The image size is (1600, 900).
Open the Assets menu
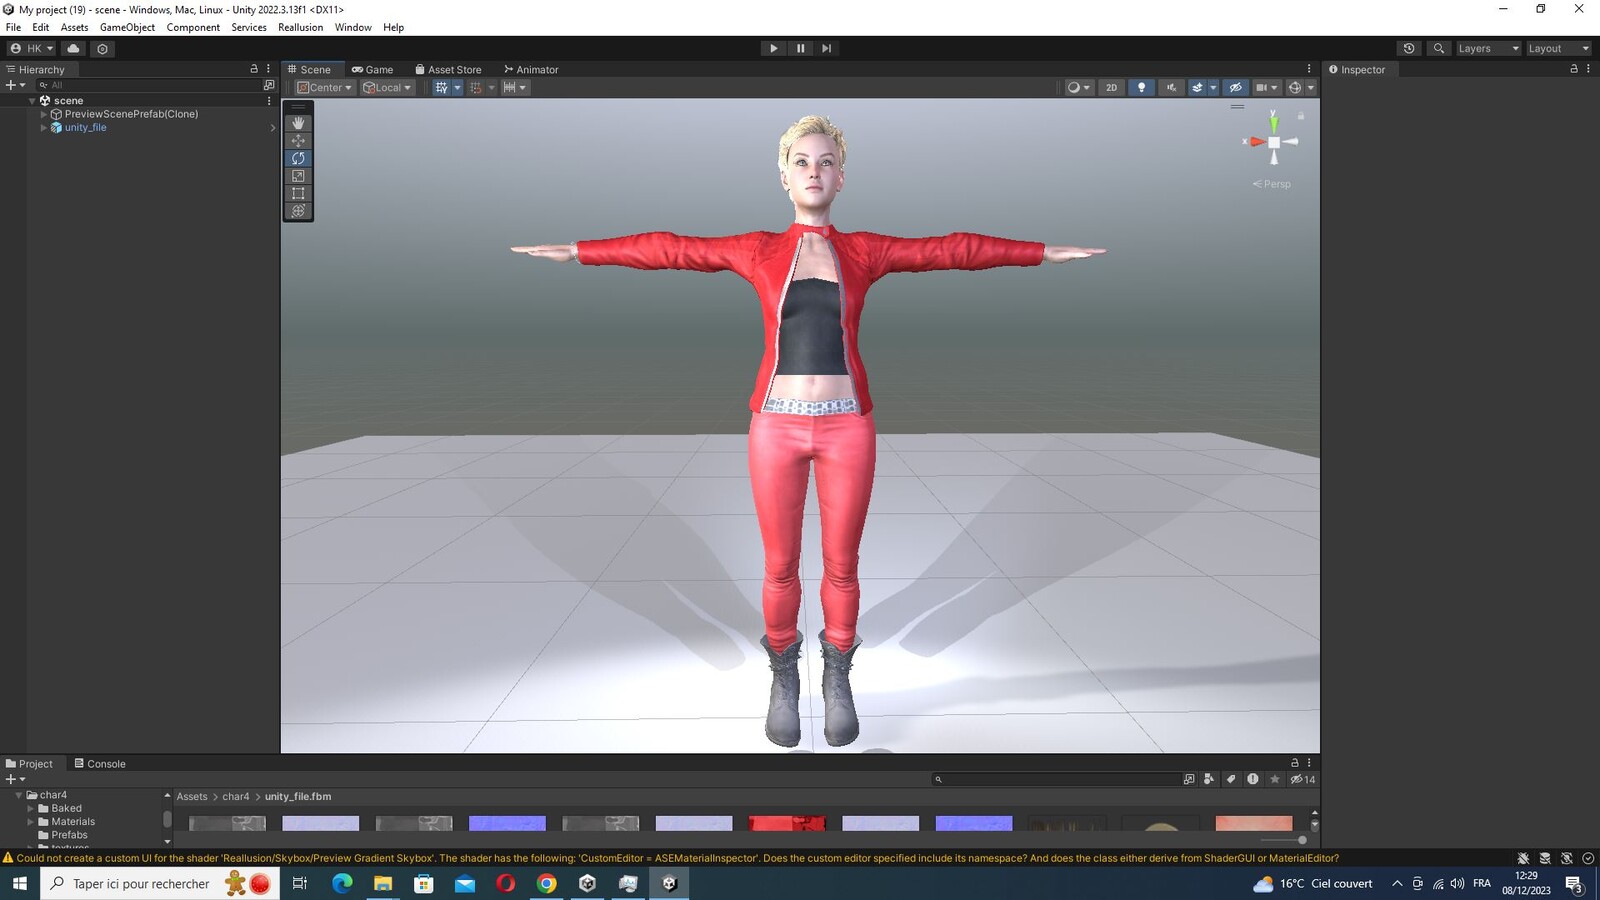[x=74, y=27]
